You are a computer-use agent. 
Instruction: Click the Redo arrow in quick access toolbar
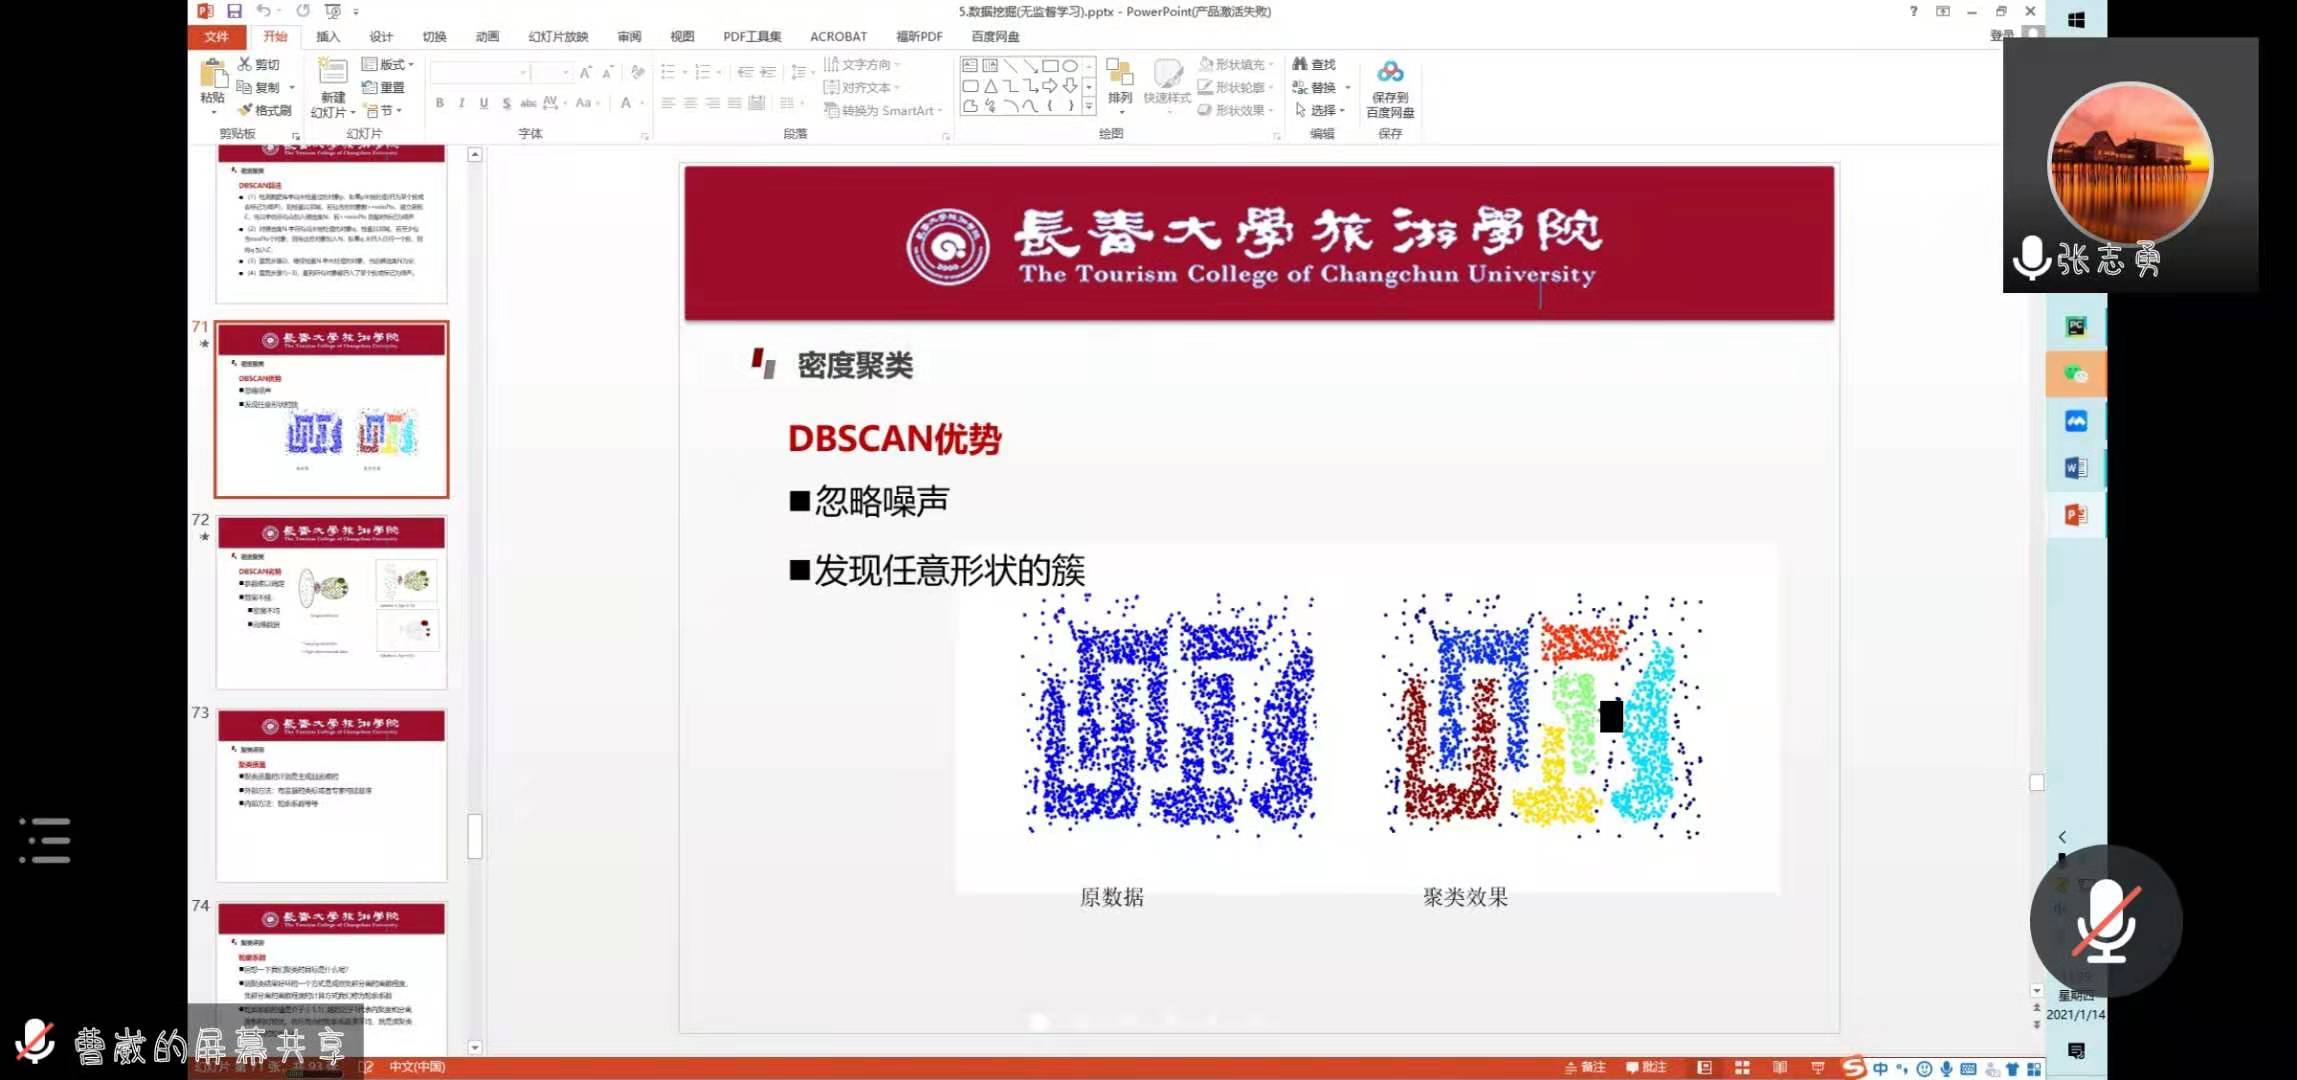(x=303, y=11)
